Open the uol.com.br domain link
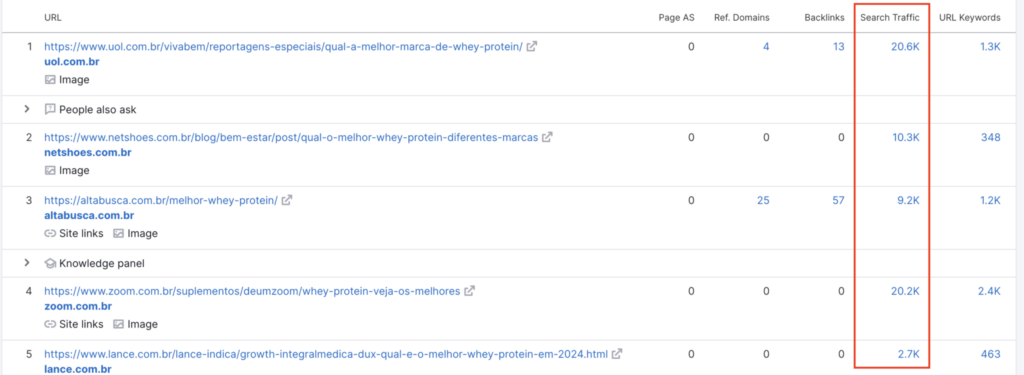Screen dimensions: 1024x375 coord(72,61)
